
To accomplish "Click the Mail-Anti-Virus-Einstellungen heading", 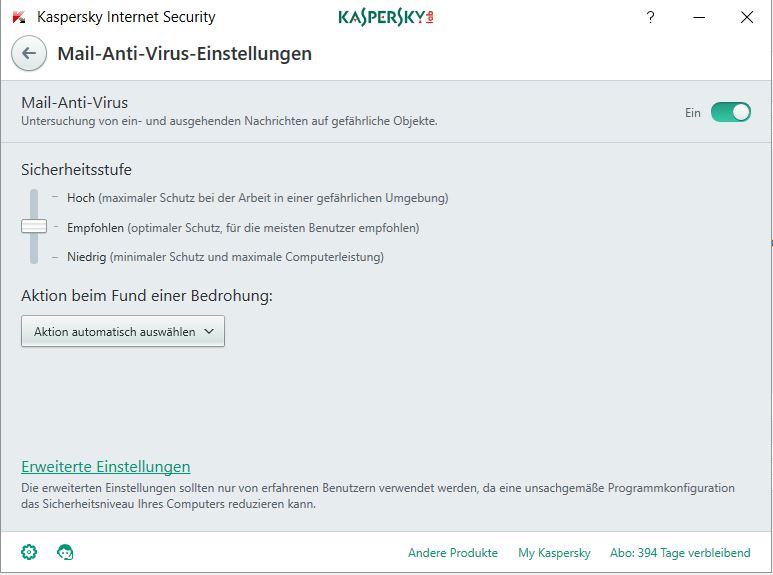I will [184, 53].
